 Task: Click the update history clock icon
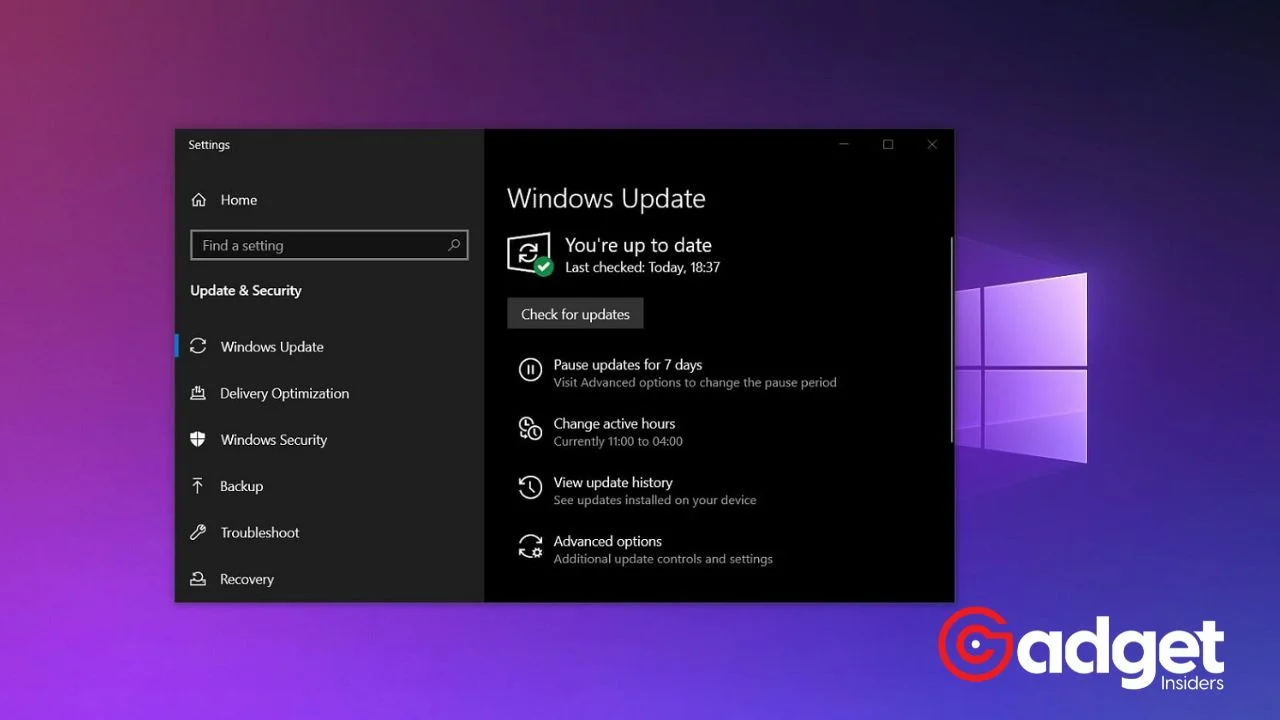(x=530, y=488)
